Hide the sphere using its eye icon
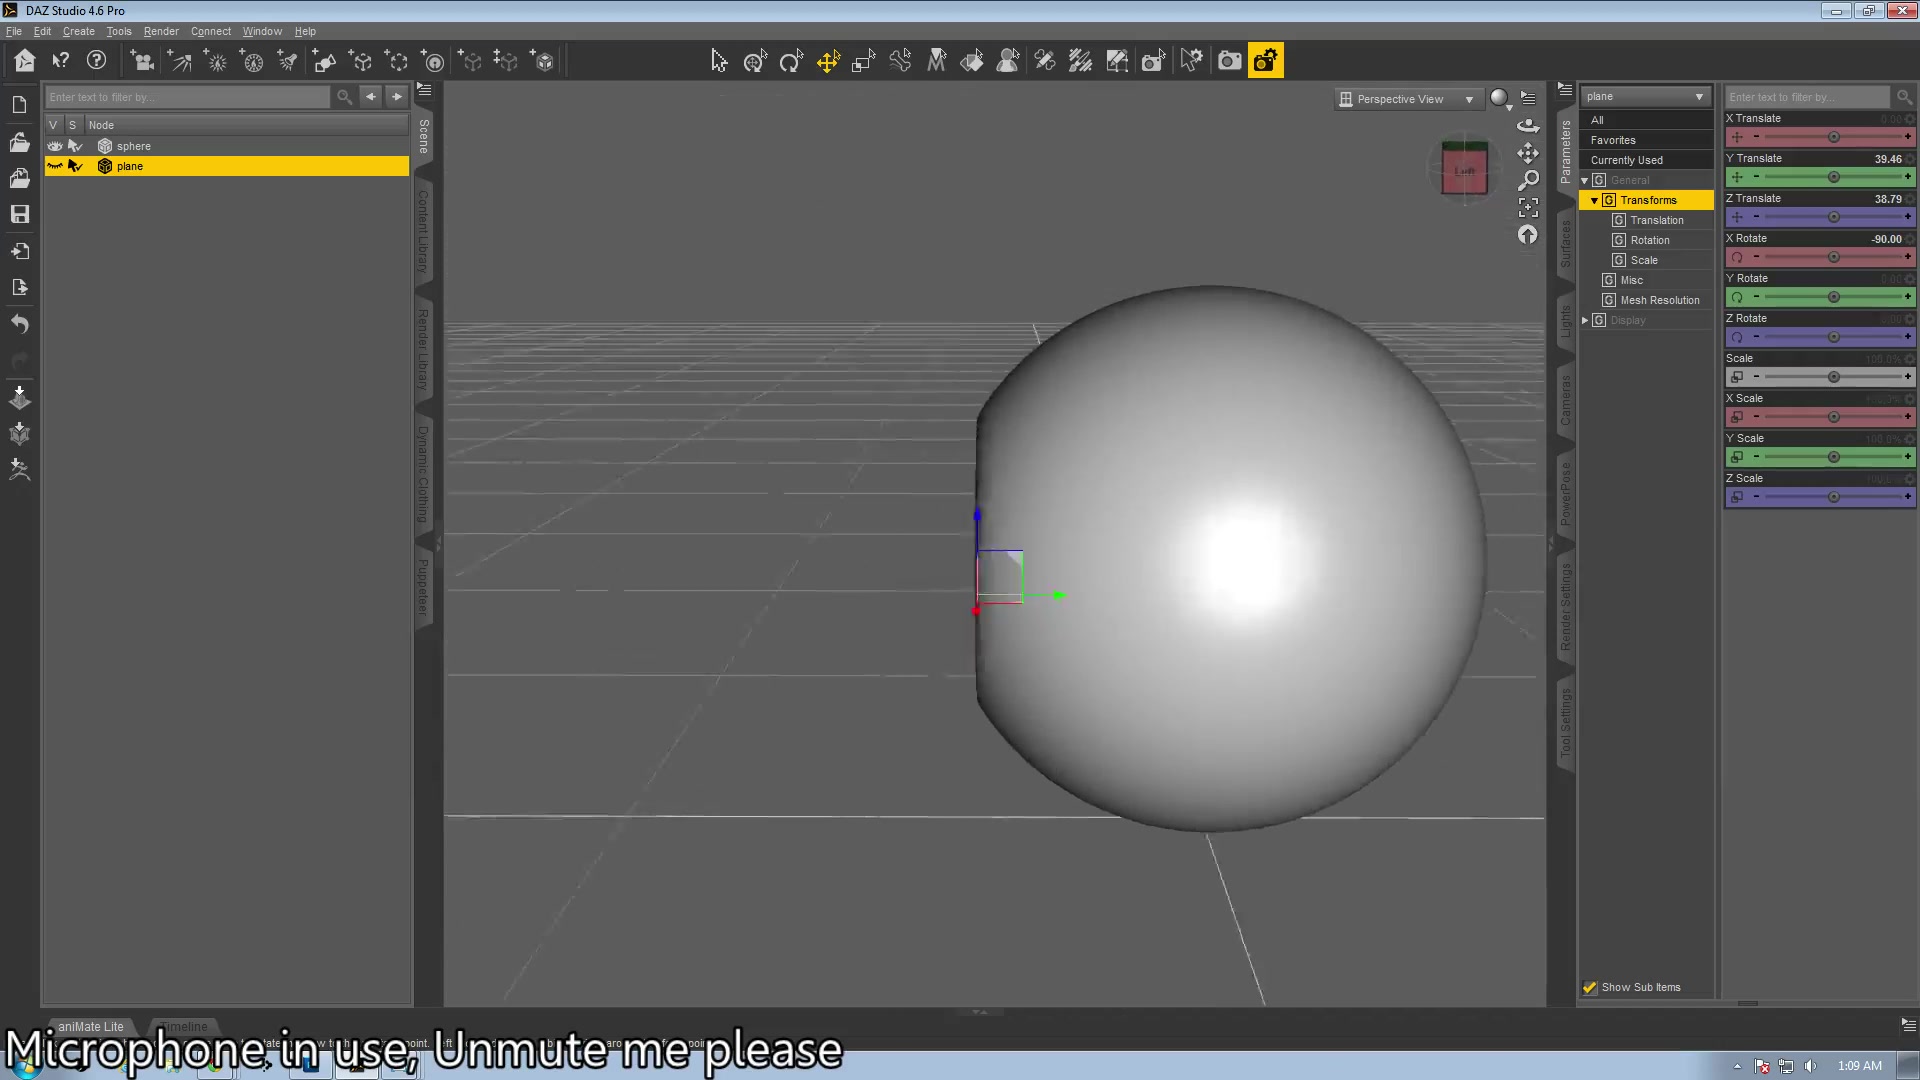This screenshot has height=1080, width=1920. [55, 146]
